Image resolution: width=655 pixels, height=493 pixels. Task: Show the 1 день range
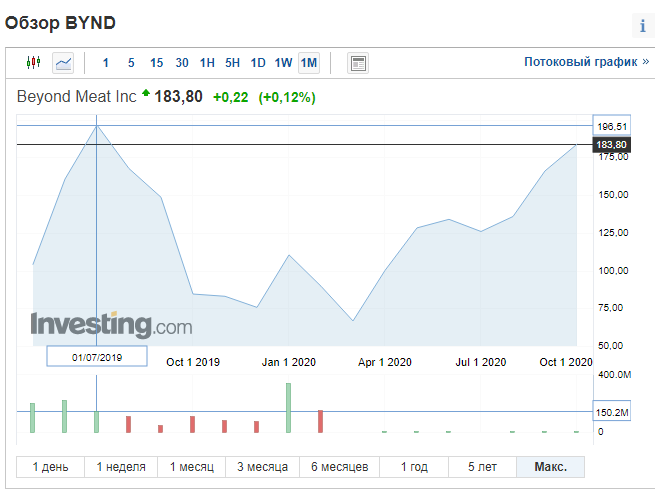(51, 467)
